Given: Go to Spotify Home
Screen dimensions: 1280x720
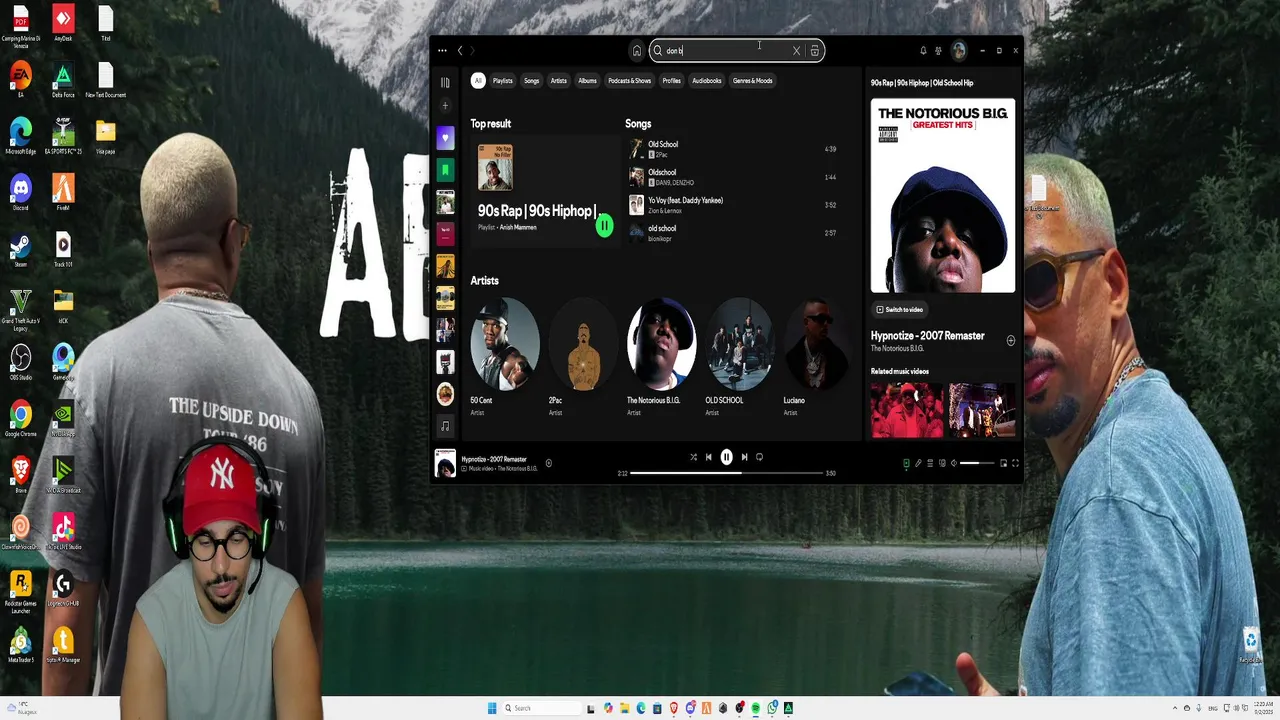Looking at the screenshot, I should pyautogui.click(x=636, y=51).
